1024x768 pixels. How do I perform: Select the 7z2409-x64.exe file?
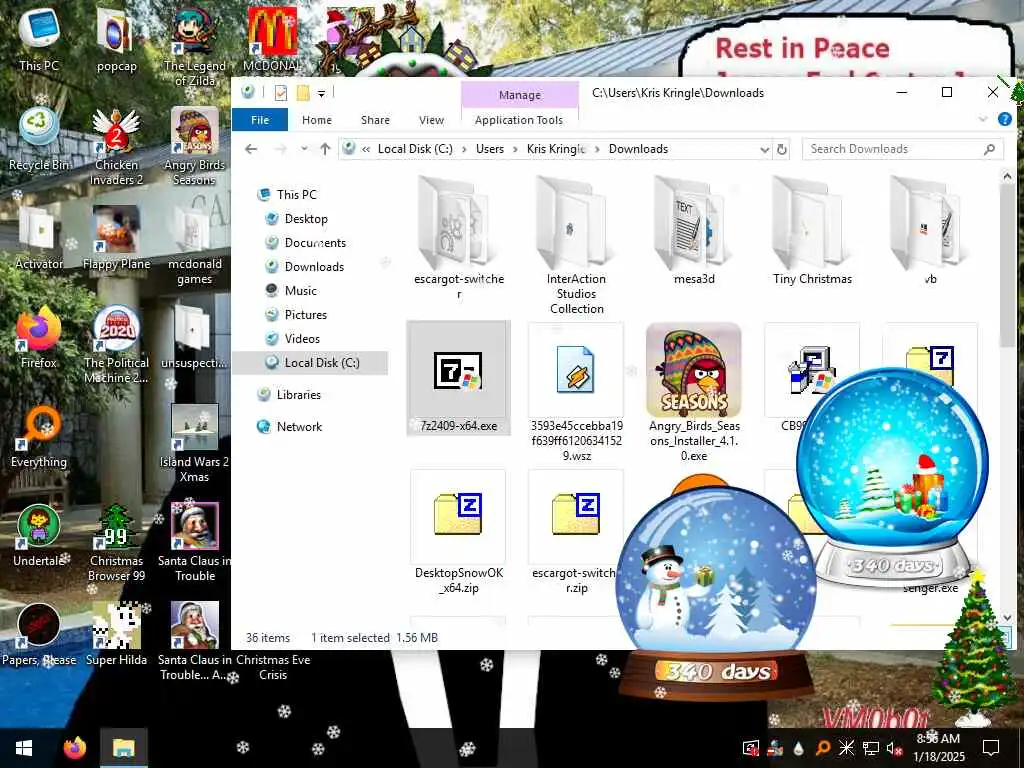tap(458, 378)
